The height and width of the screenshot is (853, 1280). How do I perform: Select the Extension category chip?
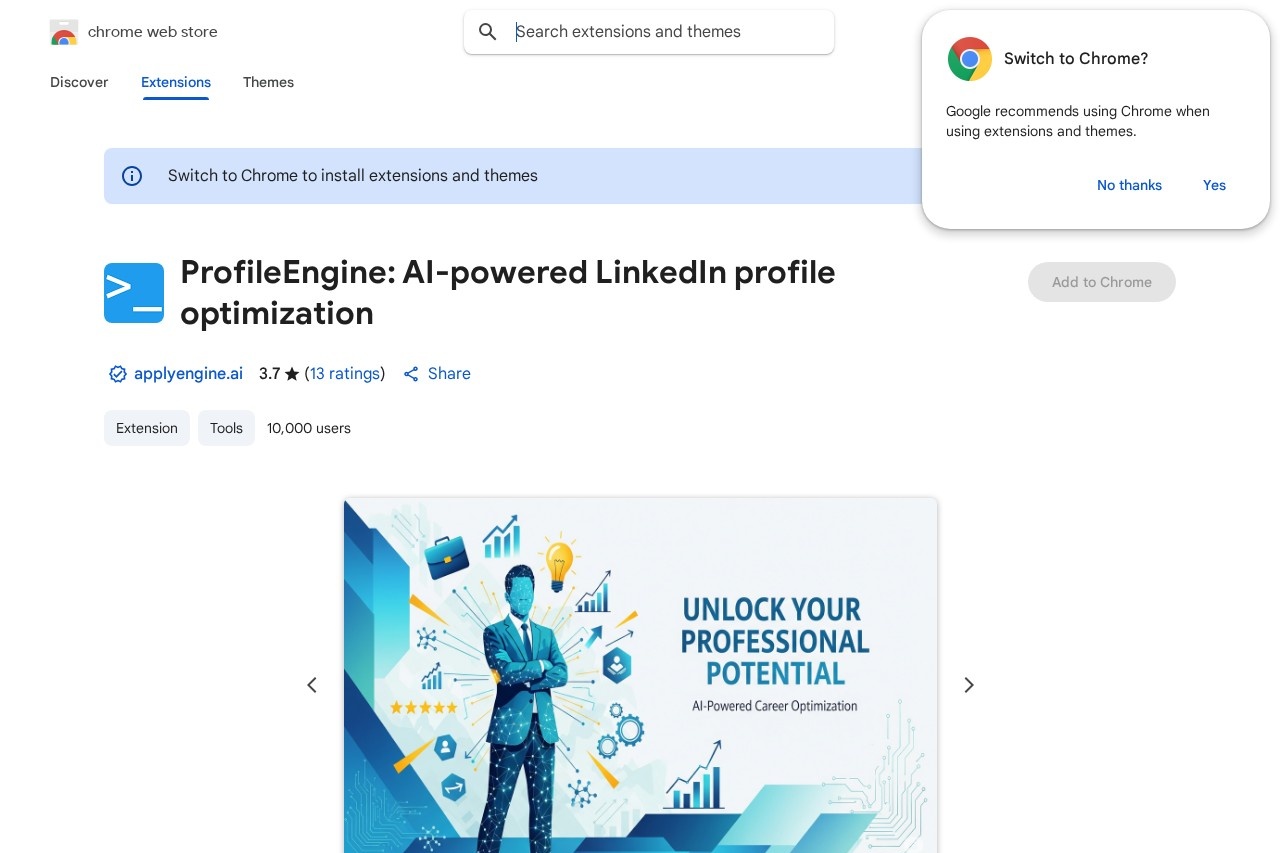click(146, 427)
